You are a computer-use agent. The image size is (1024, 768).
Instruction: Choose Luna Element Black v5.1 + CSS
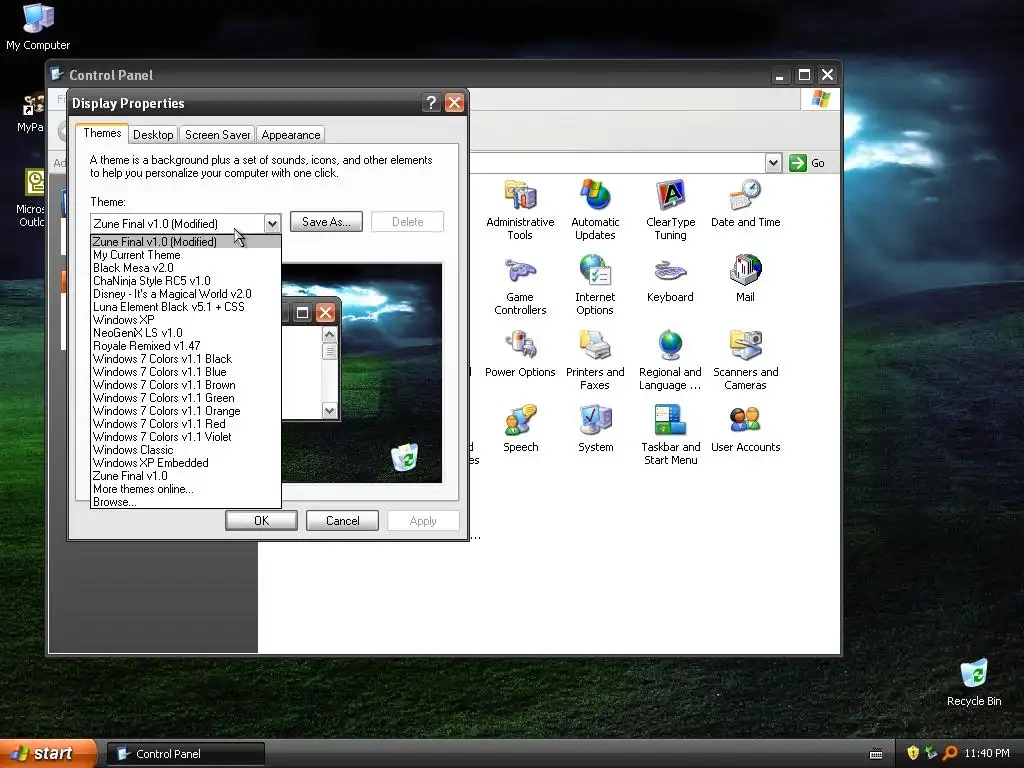[186, 307]
